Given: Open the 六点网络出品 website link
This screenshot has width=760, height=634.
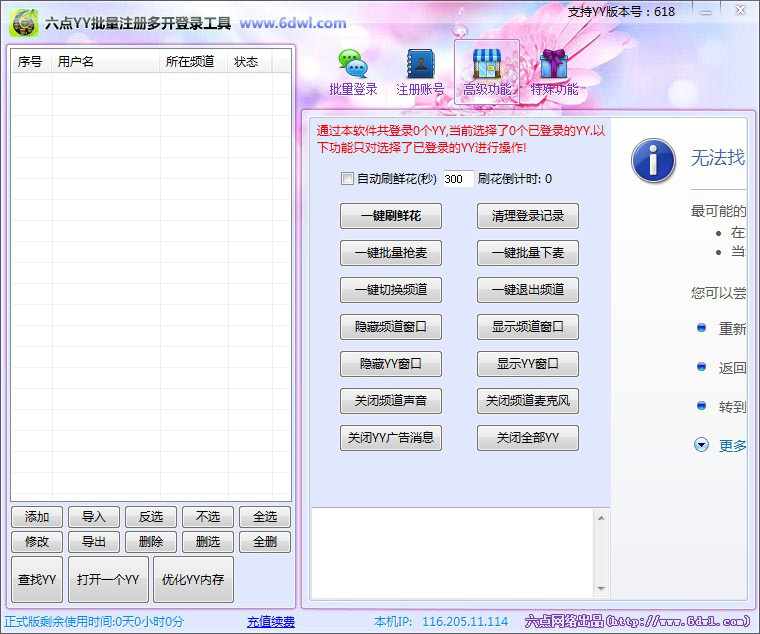Looking at the screenshot, I should [637, 621].
